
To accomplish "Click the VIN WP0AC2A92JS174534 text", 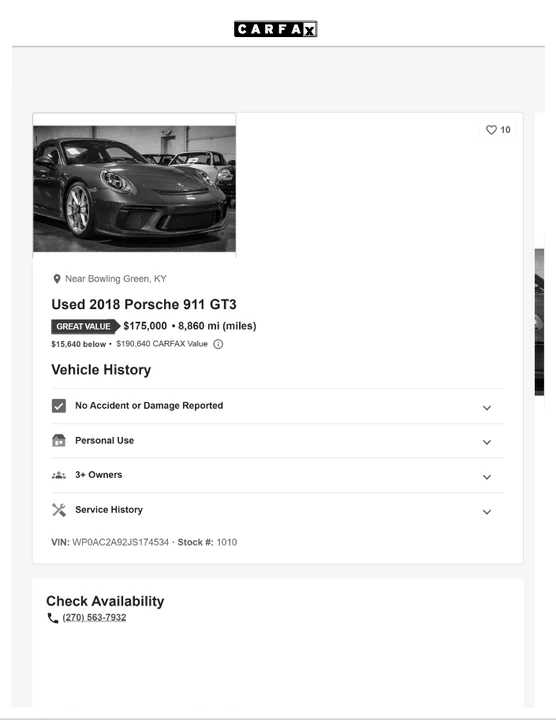I will [x=110, y=542].
